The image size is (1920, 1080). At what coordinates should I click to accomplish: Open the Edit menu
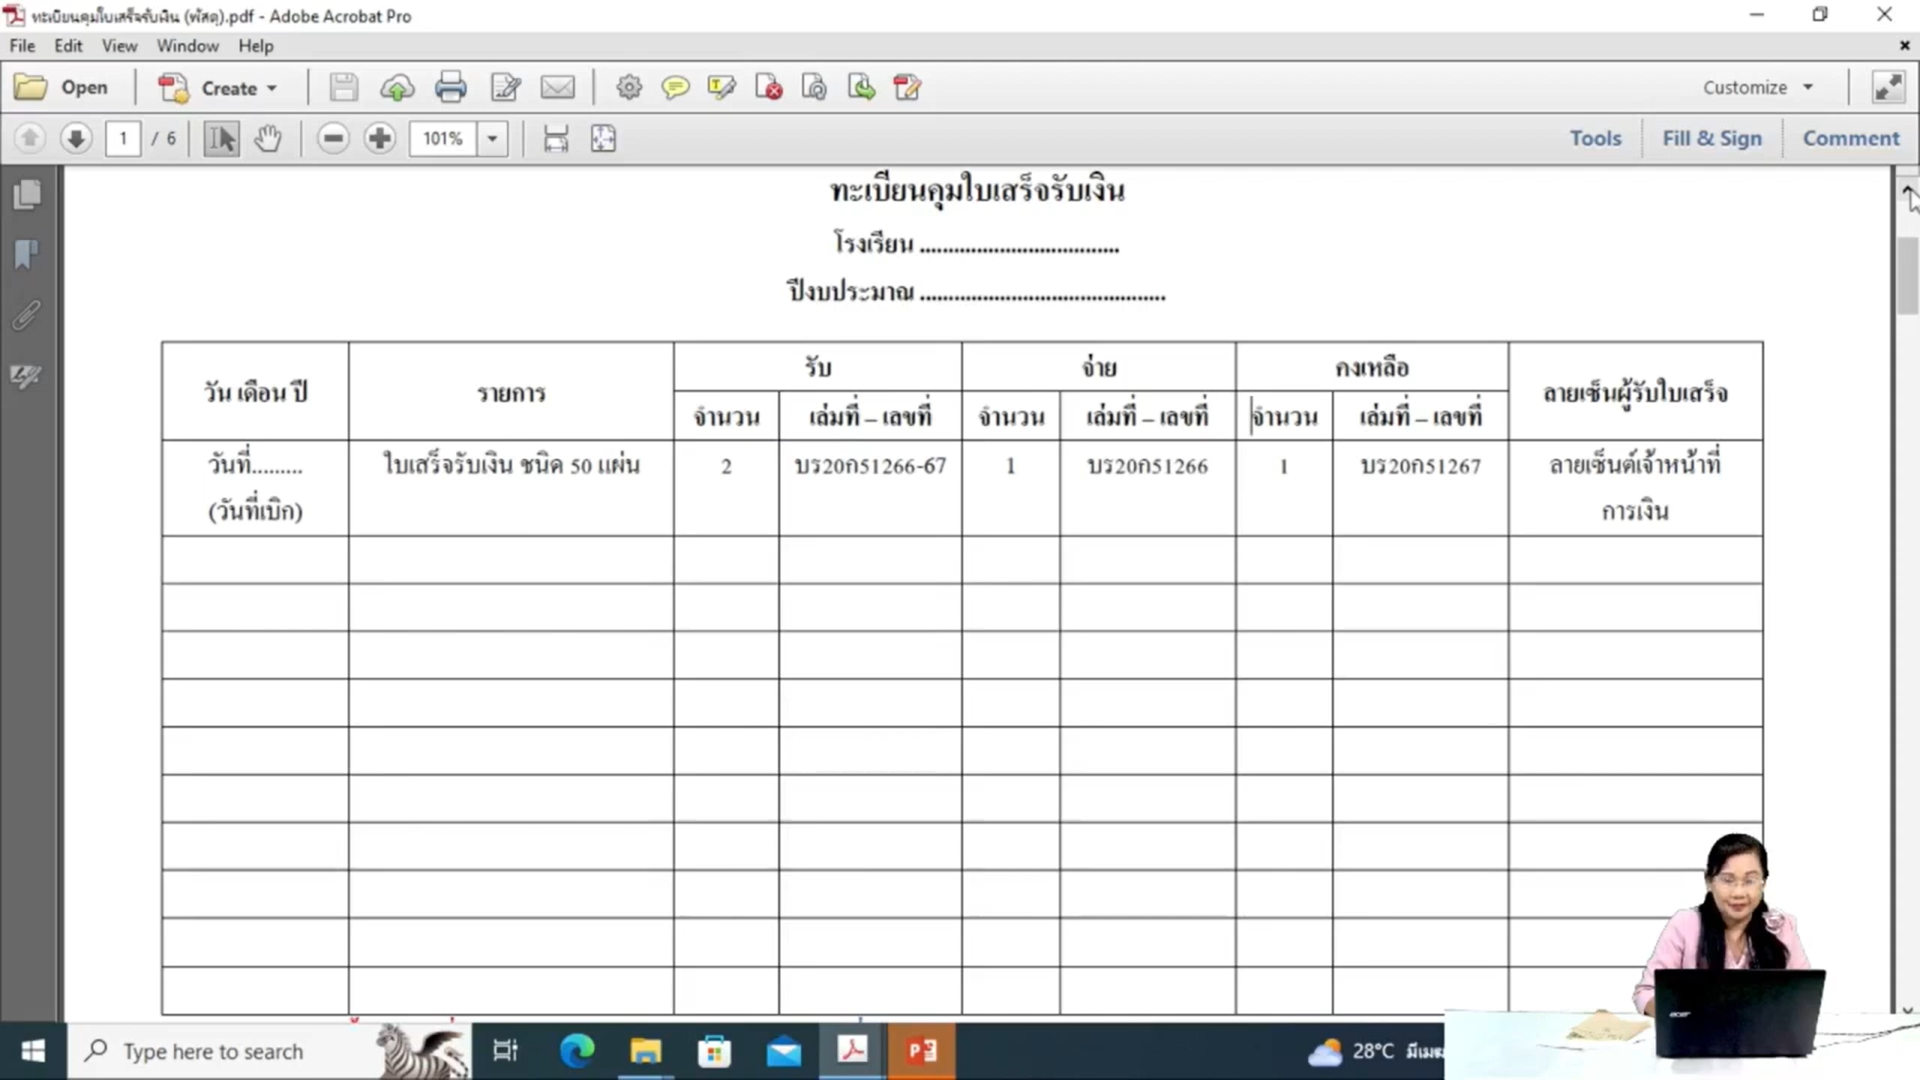tap(68, 46)
